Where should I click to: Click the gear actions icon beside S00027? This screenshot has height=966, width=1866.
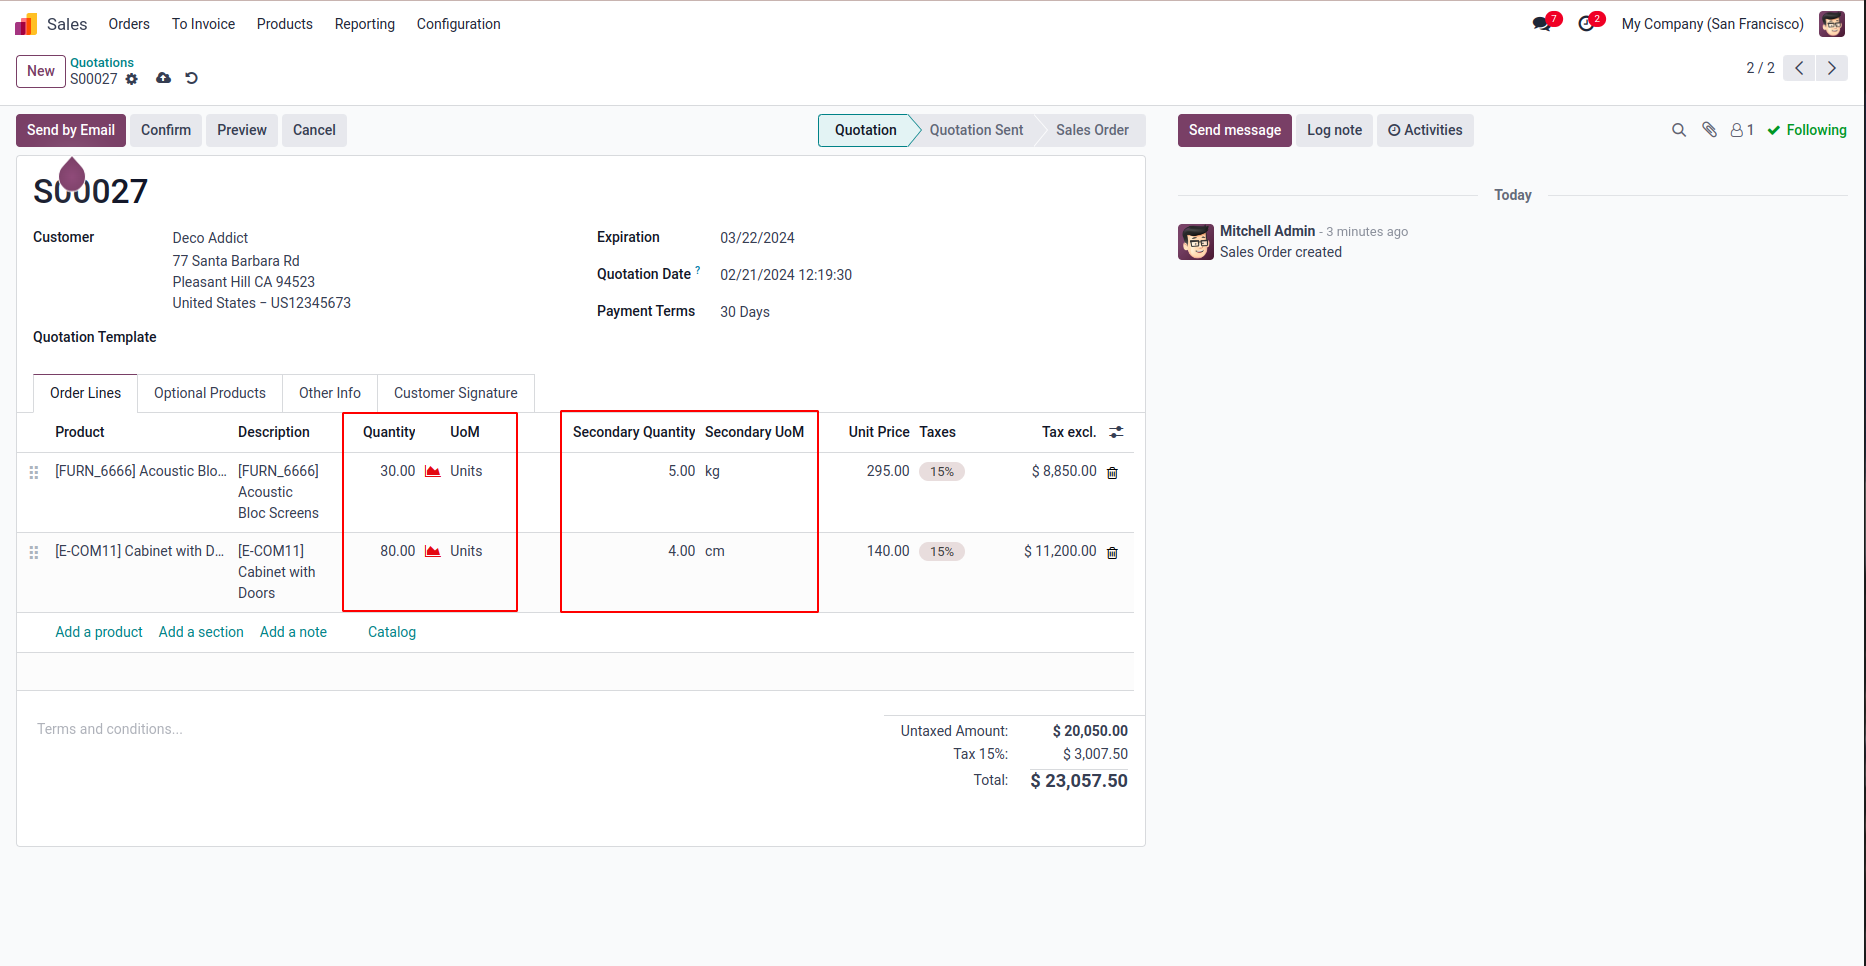tap(132, 79)
